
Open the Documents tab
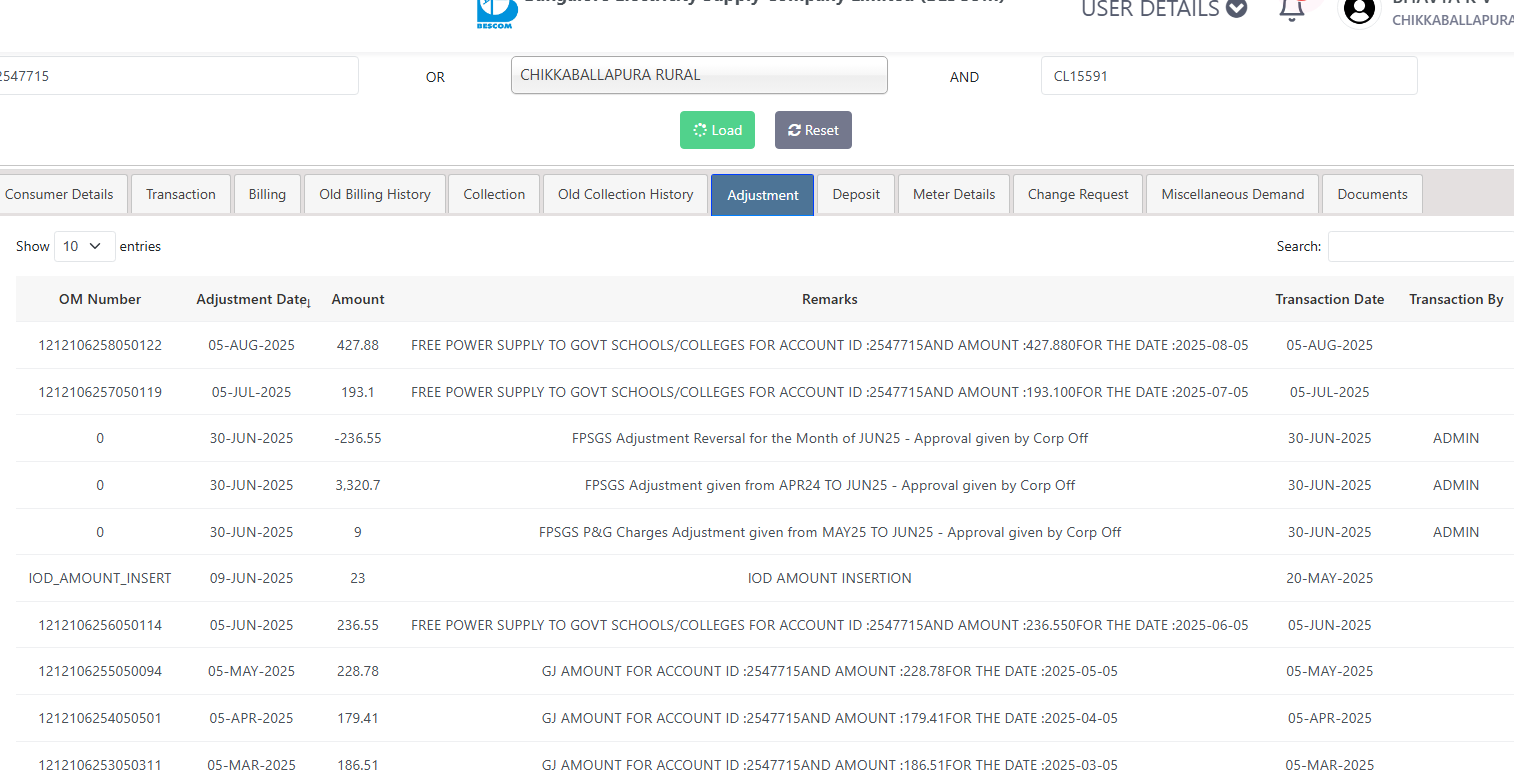click(x=1372, y=194)
